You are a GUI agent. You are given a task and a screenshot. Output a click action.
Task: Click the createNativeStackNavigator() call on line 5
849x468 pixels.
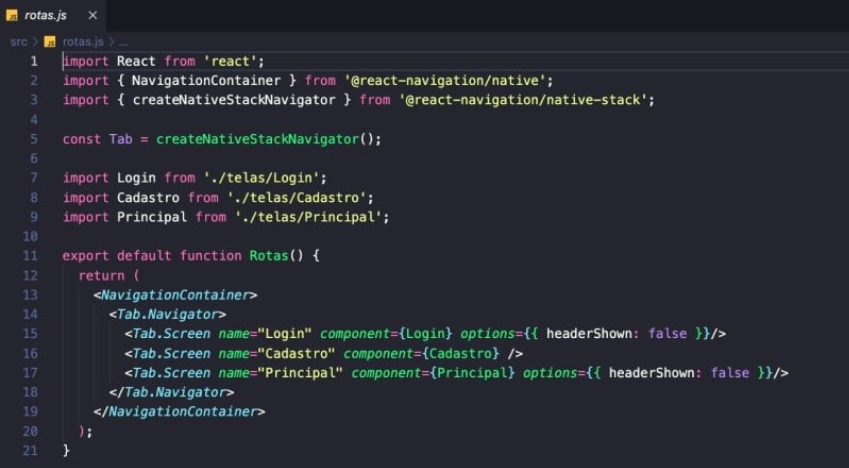click(x=268, y=139)
